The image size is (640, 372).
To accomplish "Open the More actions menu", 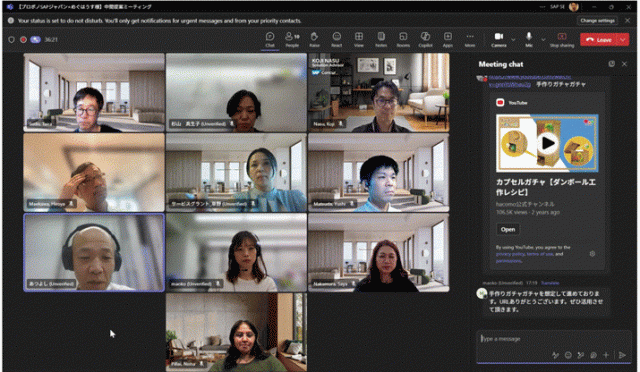I will click(x=470, y=40).
